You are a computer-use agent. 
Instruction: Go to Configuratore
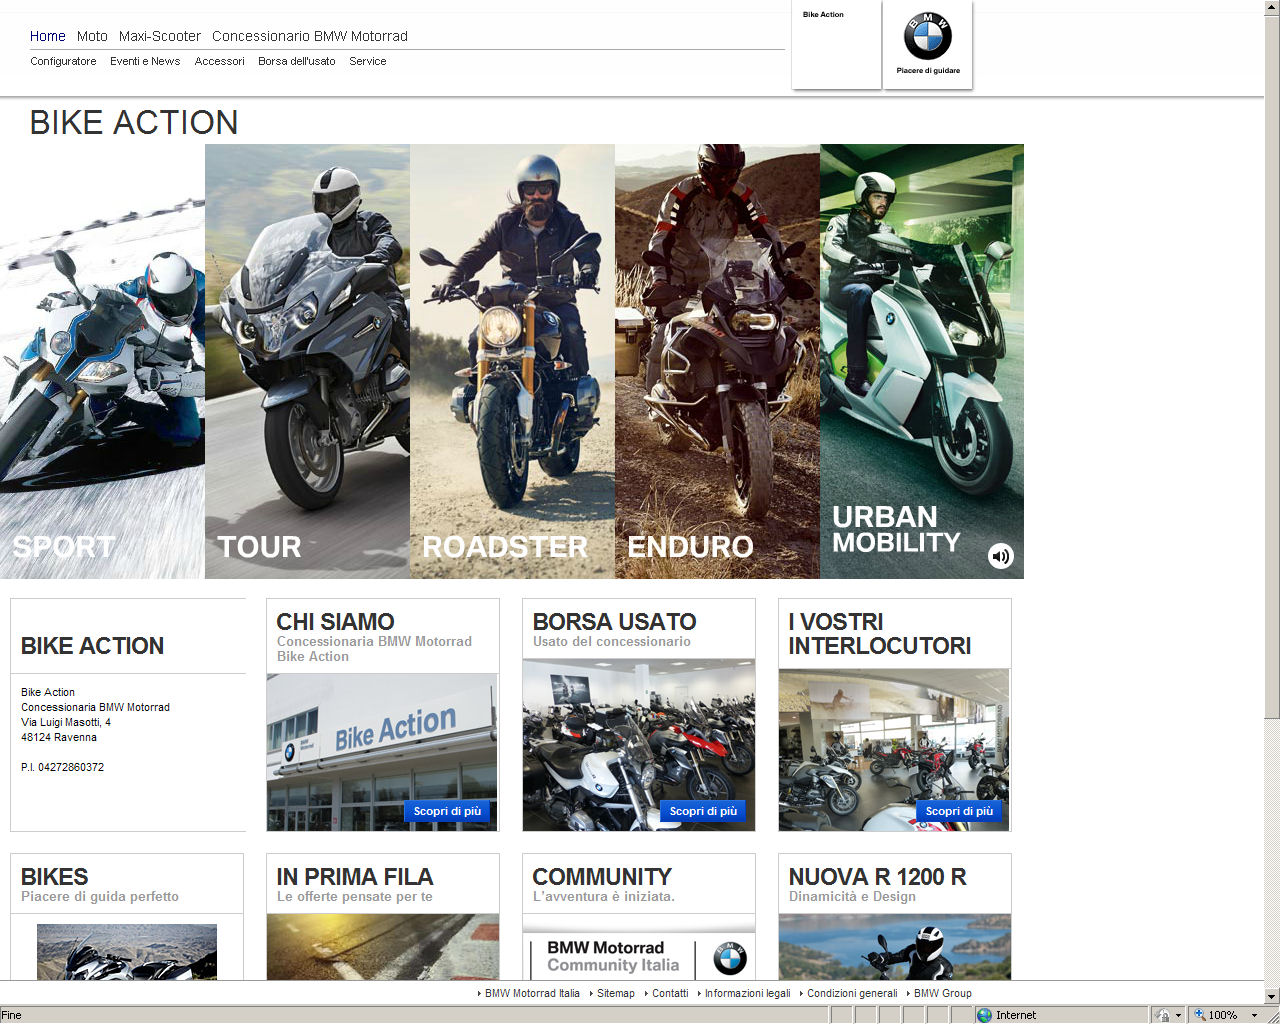tap(63, 61)
